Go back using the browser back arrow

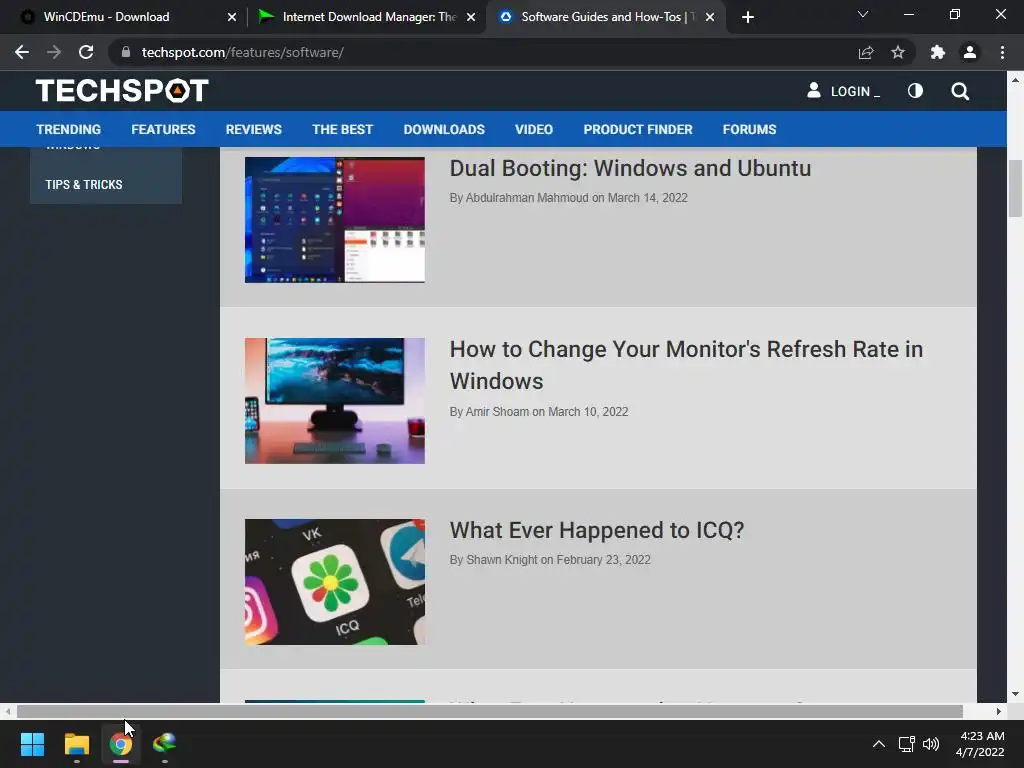(x=22, y=52)
